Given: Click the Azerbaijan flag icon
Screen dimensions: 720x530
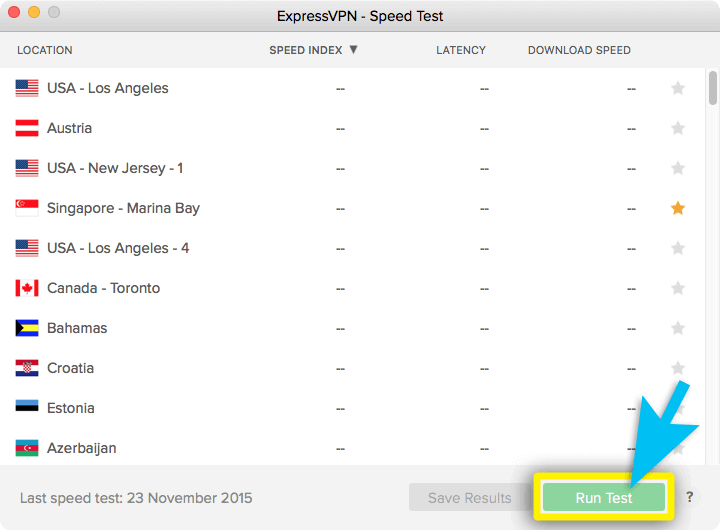Looking at the screenshot, I should (x=27, y=448).
